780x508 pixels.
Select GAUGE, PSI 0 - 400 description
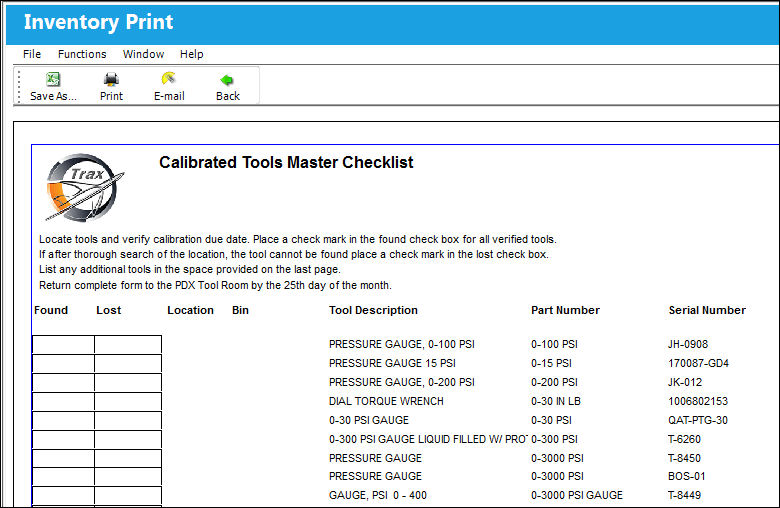coord(378,495)
